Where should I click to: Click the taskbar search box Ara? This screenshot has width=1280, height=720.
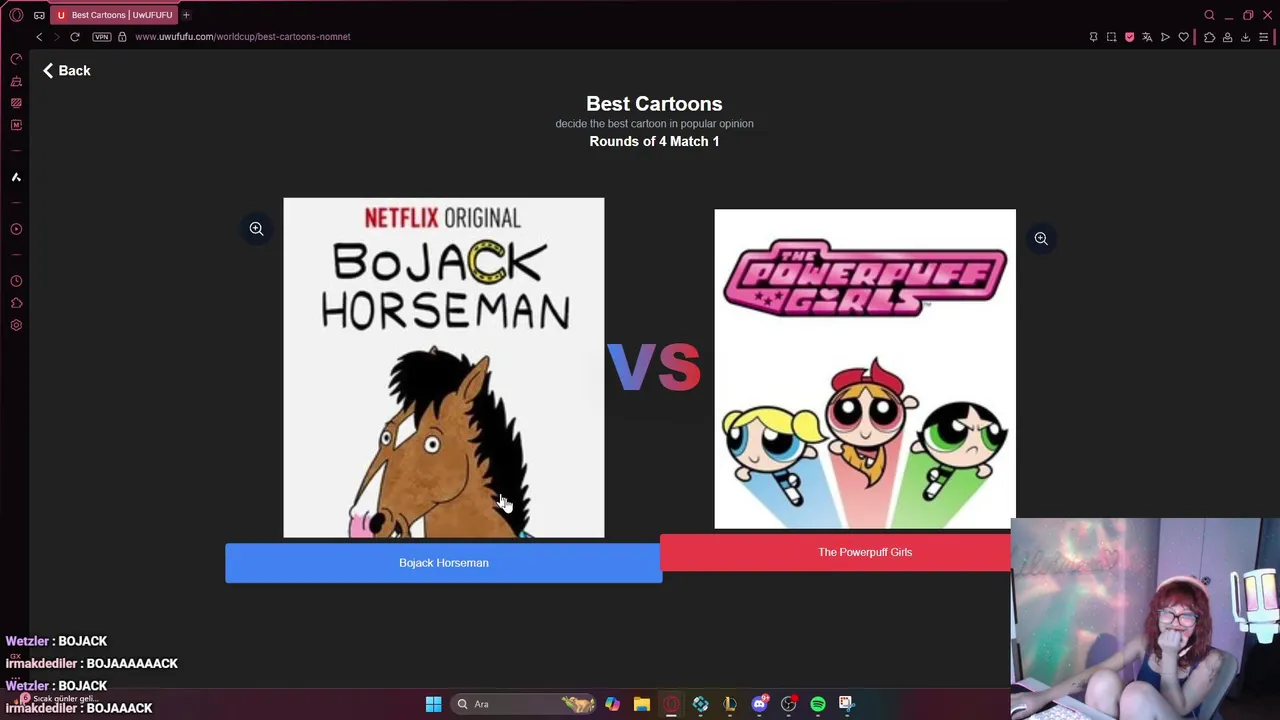525,704
